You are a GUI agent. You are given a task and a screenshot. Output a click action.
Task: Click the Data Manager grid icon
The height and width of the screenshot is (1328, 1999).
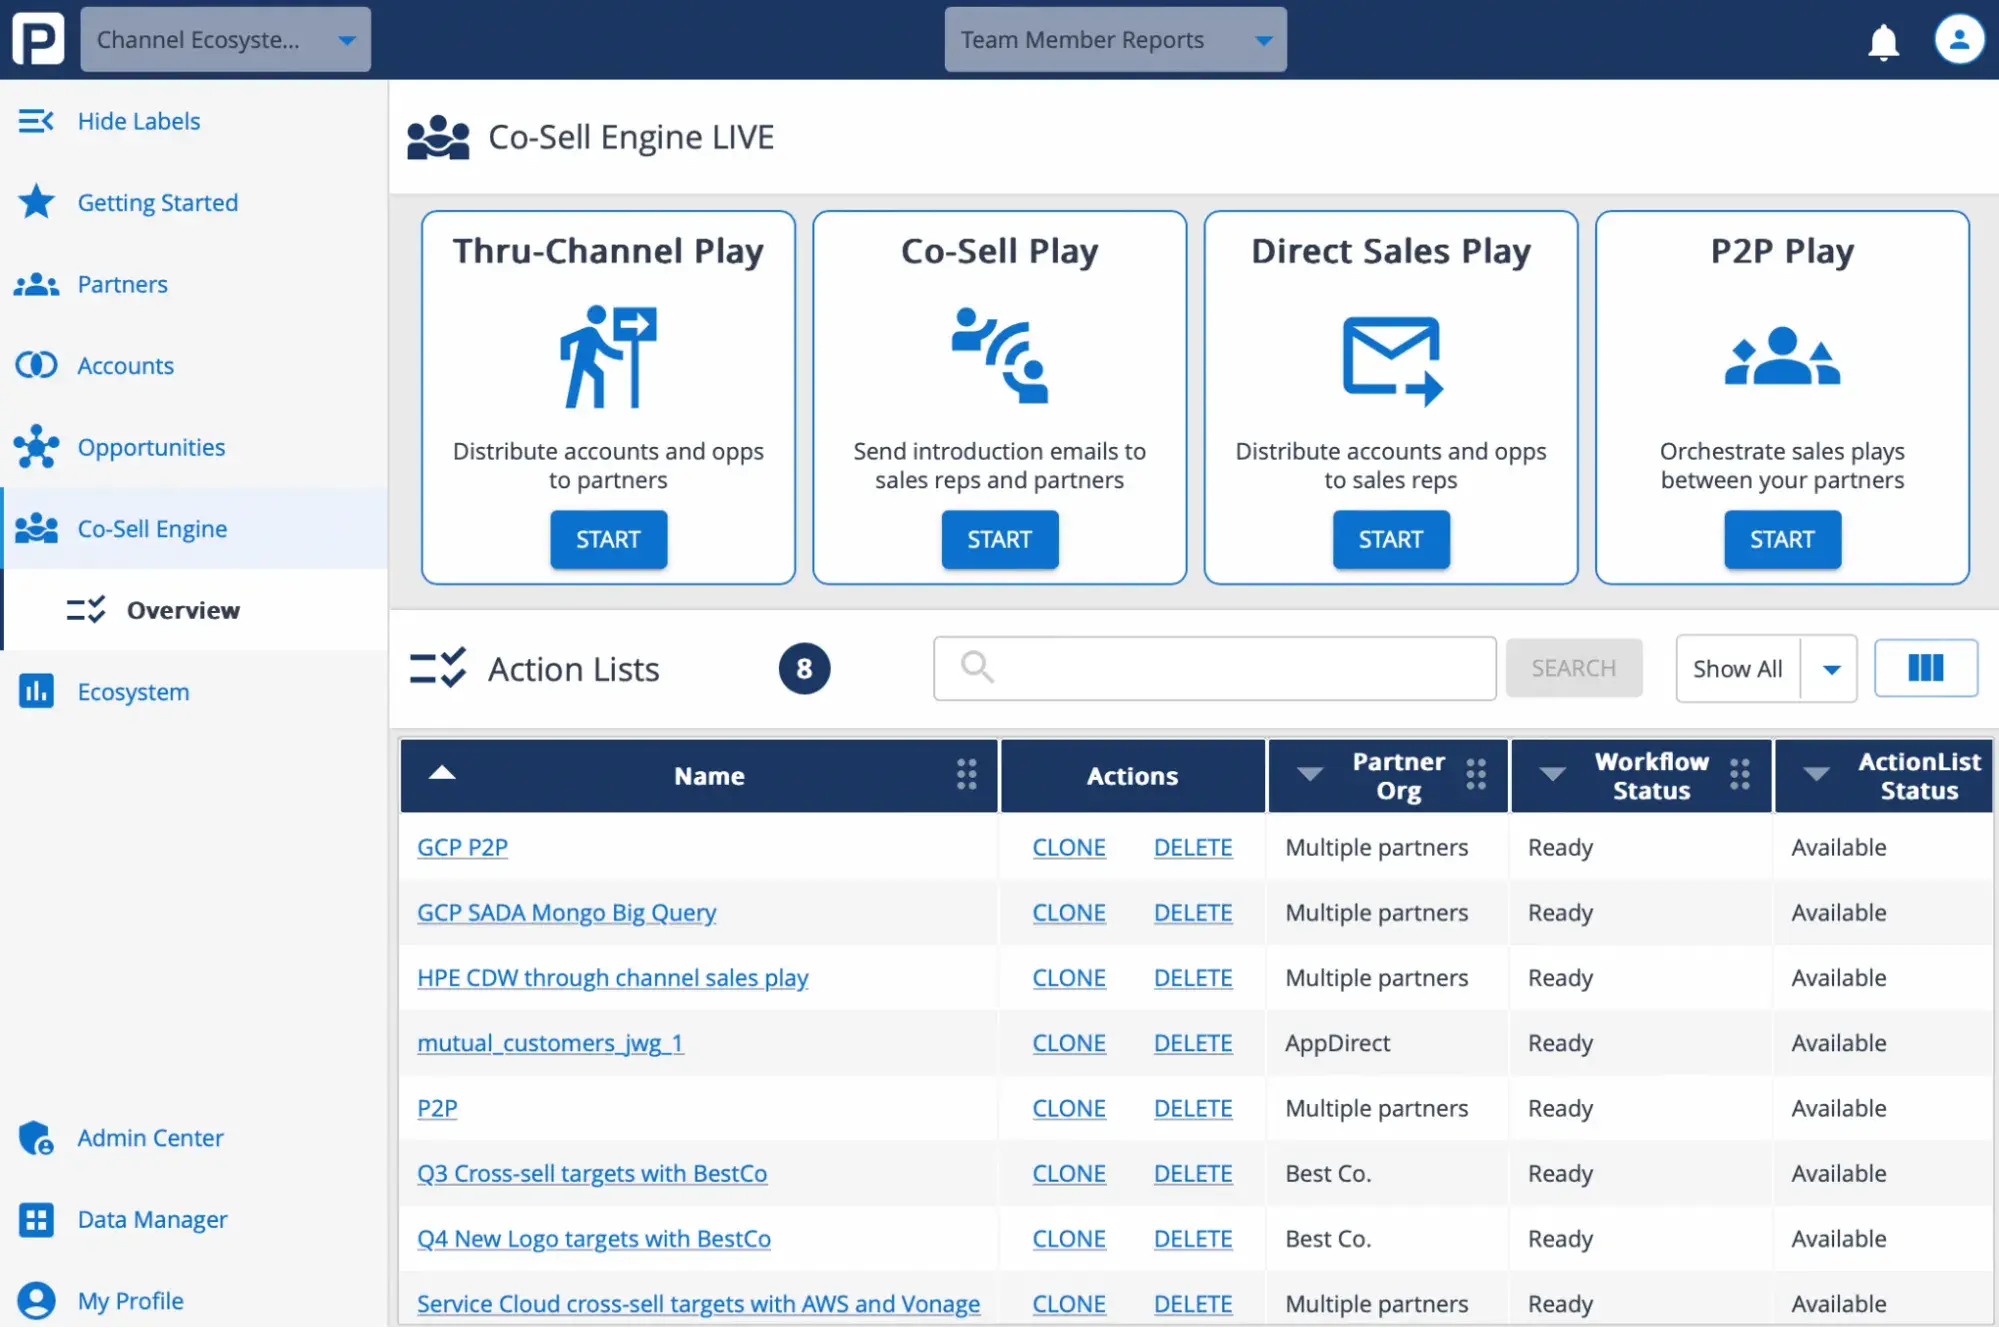click(37, 1219)
